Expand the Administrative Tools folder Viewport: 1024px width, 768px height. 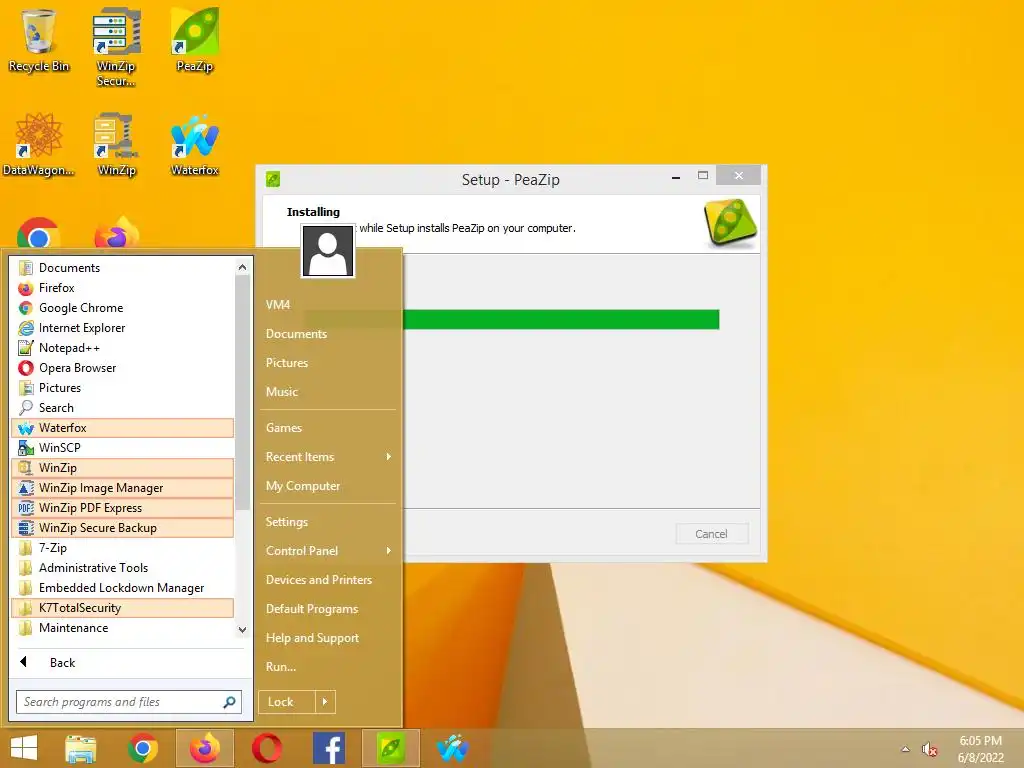[x=123, y=568]
